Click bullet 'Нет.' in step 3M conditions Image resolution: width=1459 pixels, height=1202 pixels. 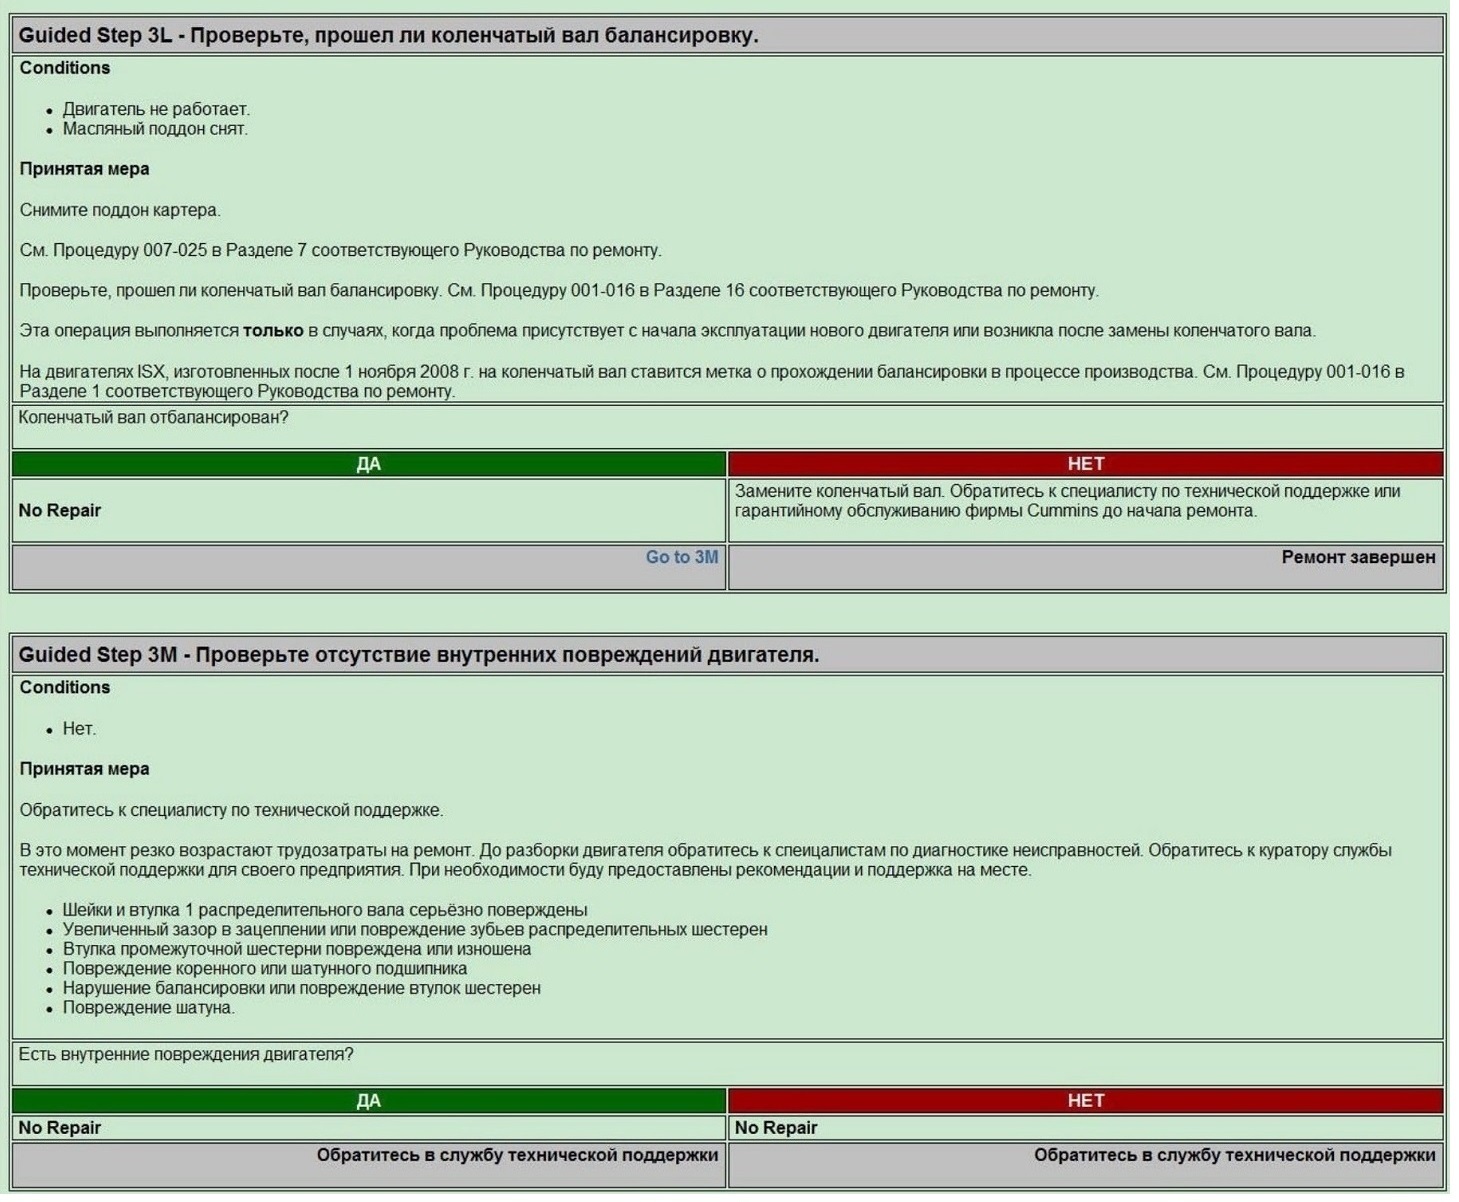pos(80,729)
